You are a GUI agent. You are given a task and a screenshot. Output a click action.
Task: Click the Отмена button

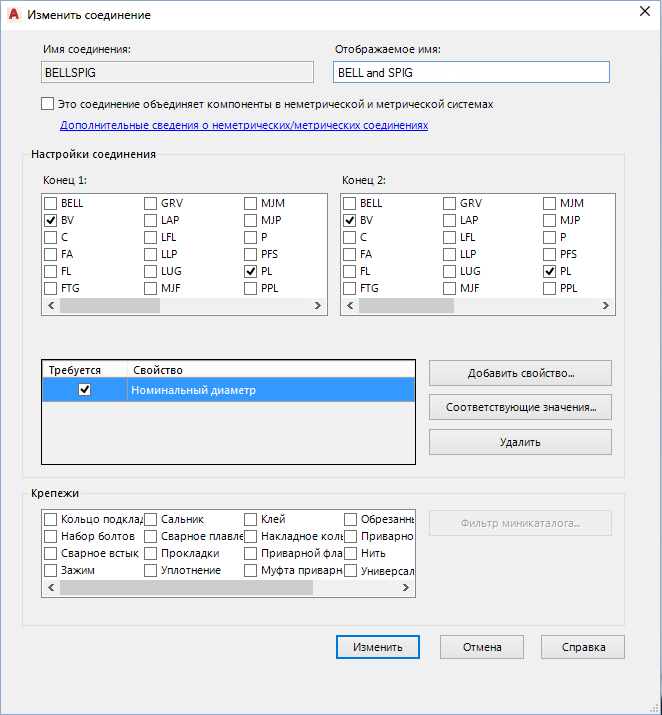481,647
